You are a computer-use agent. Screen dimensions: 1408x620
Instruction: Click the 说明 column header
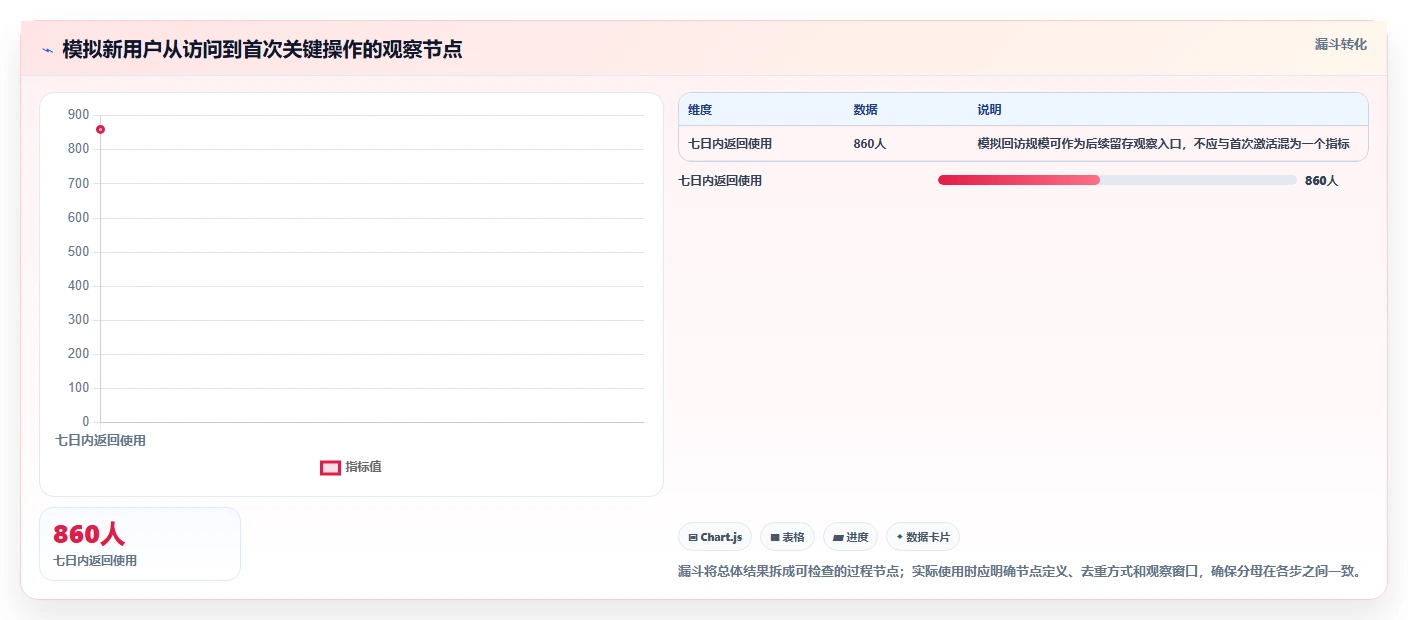[x=989, y=110]
